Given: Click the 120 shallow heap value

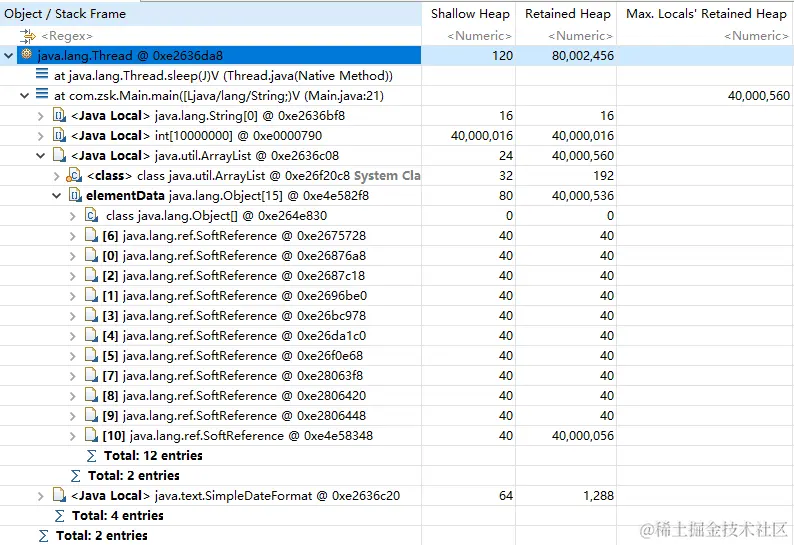Looking at the screenshot, I should [x=502, y=56].
